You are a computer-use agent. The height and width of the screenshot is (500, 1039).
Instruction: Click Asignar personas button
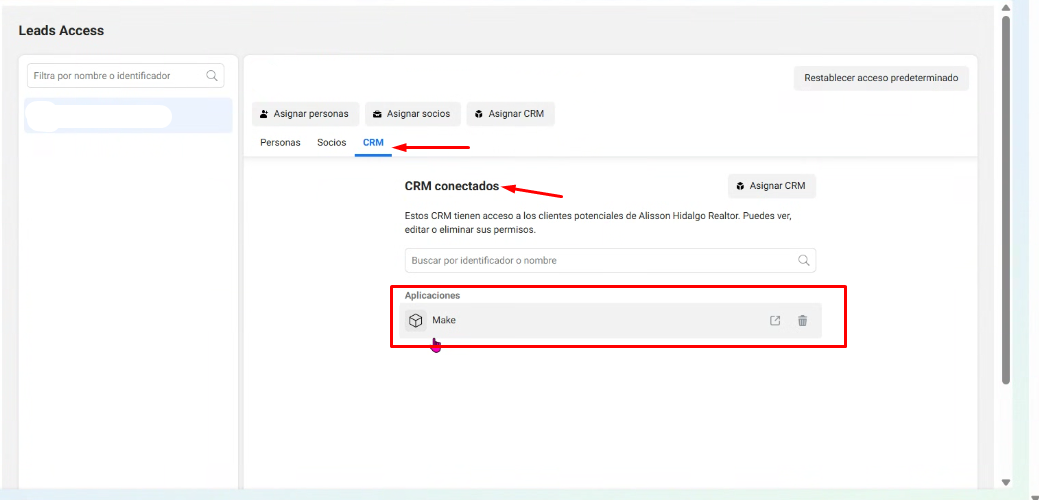(x=305, y=114)
